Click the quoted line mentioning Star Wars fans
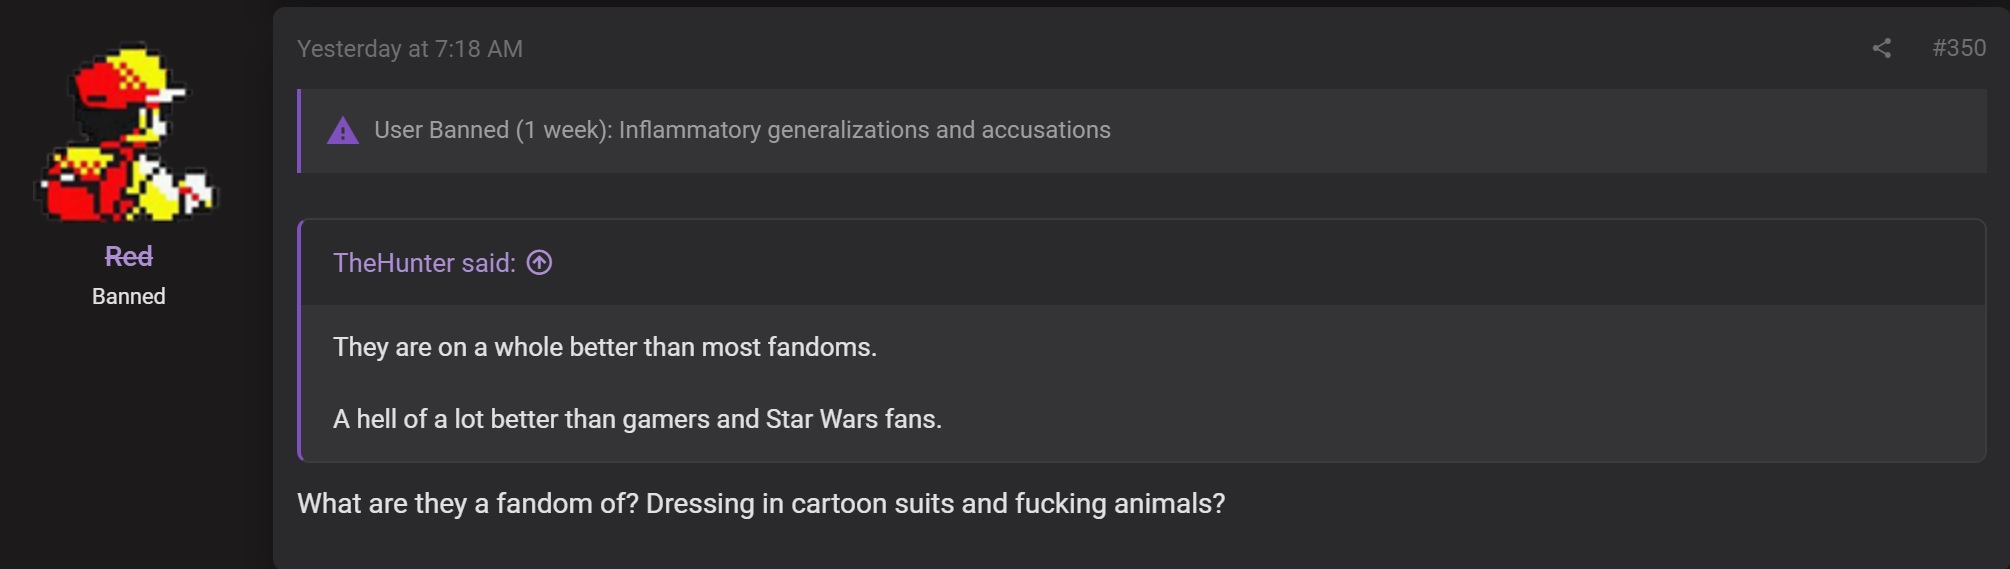2010x569 pixels. pos(637,419)
